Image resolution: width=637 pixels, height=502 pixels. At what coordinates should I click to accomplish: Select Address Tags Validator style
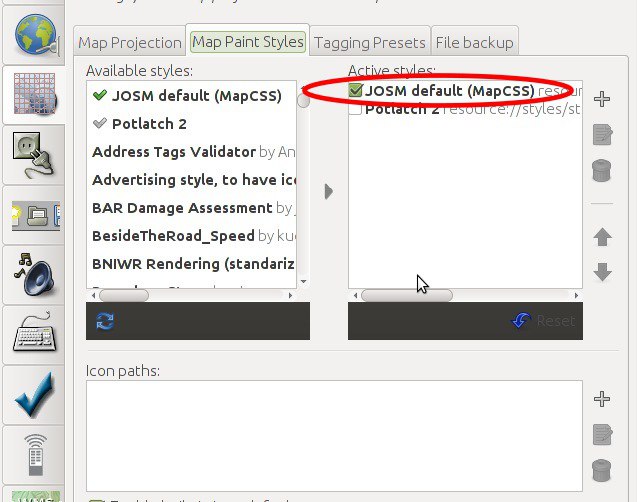[x=191, y=152]
